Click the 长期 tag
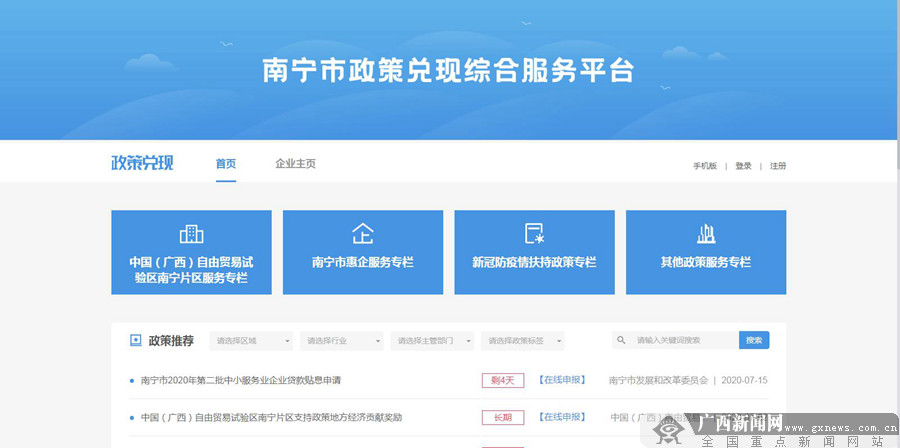The width and height of the screenshot is (900, 448). pyautogui.click(x=503, y=418)
